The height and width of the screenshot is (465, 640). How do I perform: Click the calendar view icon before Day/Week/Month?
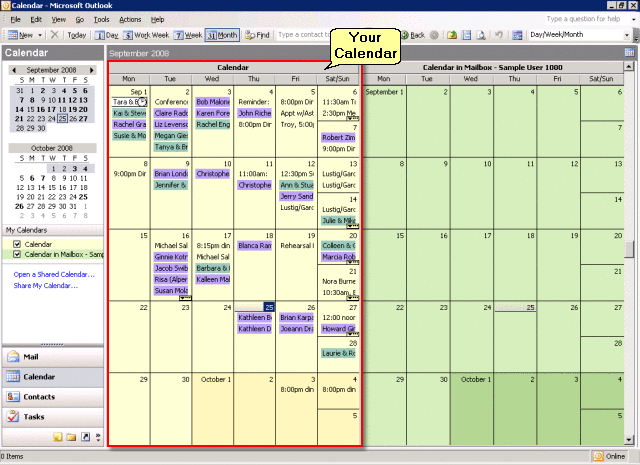pyautogui.click(x=517, y=35)
